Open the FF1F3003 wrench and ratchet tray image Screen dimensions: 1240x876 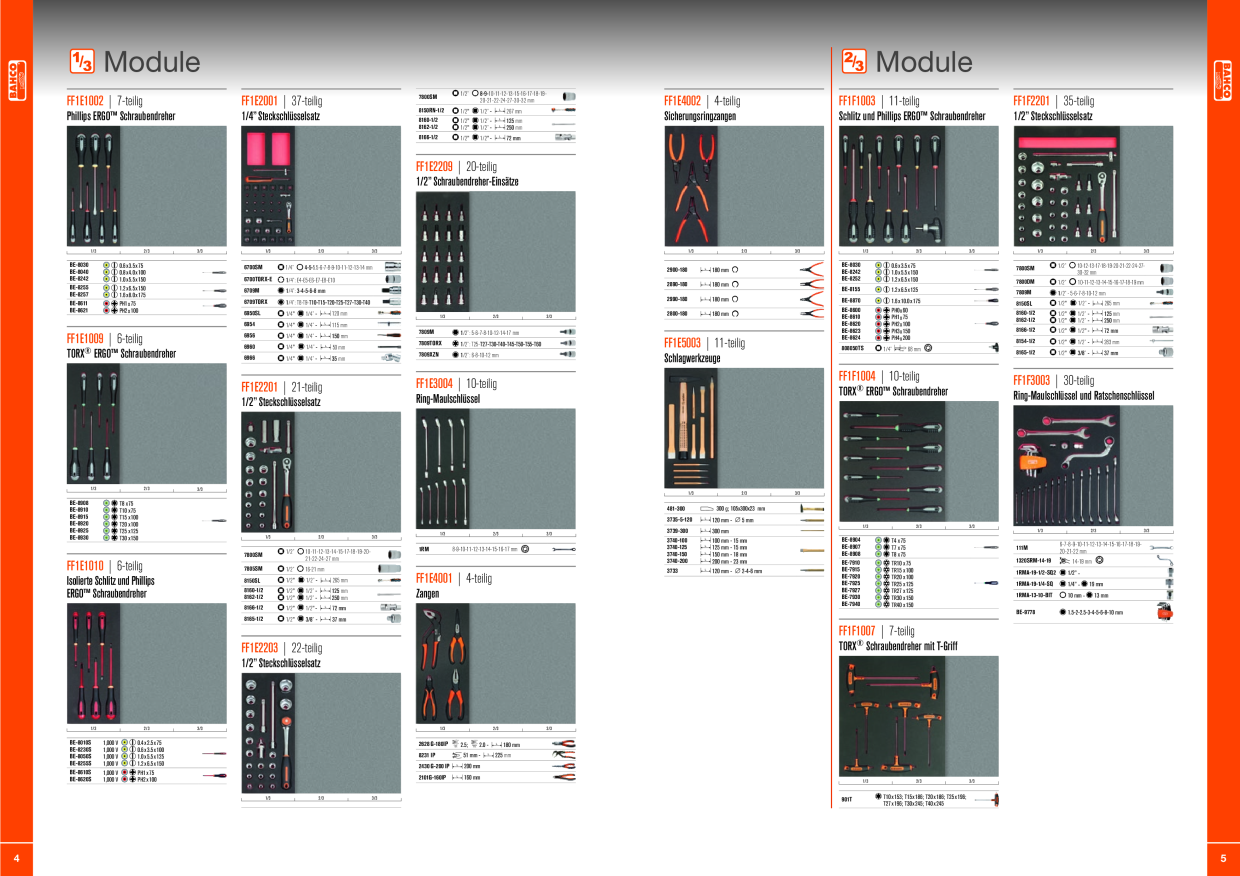(1093, 465)
